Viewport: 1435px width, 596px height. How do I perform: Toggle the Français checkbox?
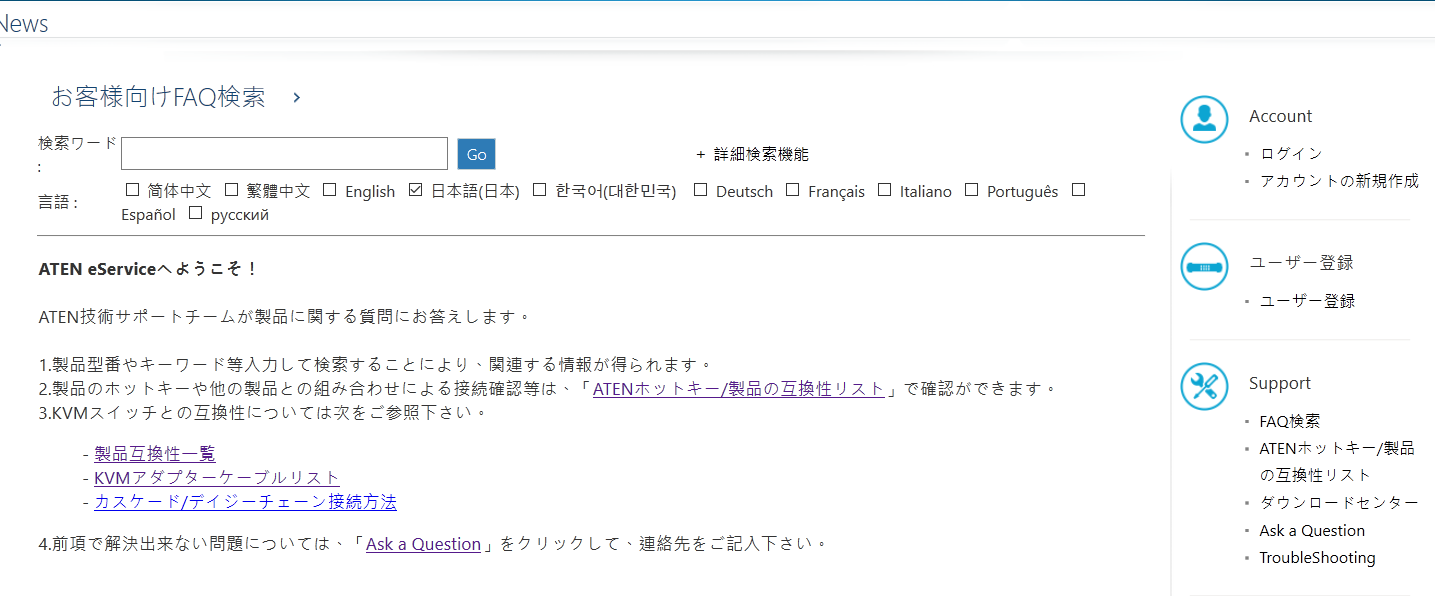(x=793, y=189)
